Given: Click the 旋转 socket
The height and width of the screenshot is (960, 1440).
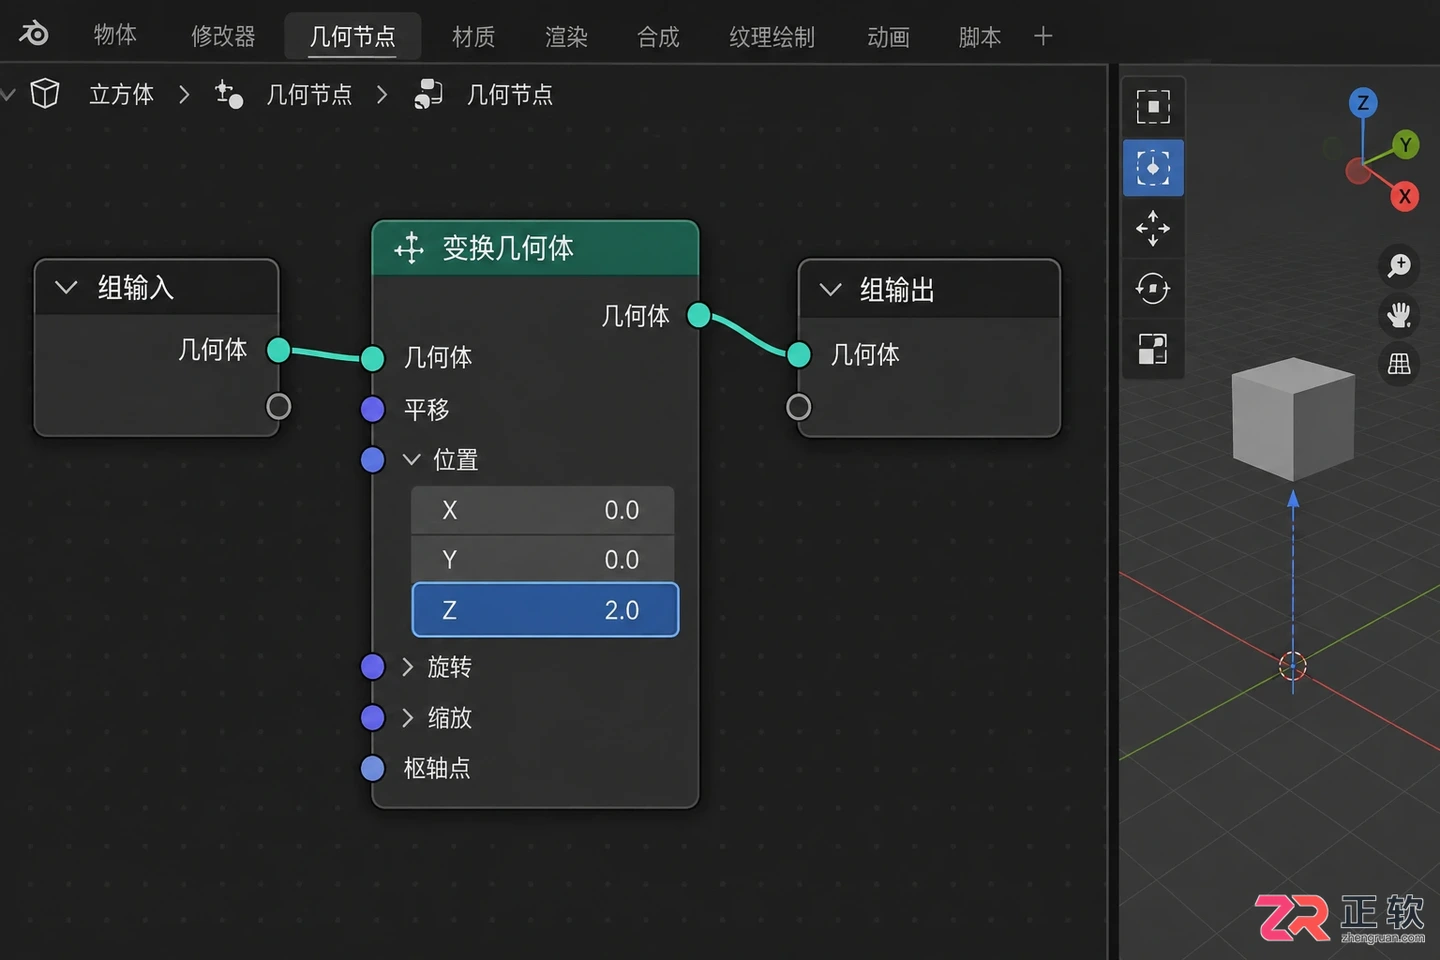Looking at the screenshot, I should click(x=372, y=667).
